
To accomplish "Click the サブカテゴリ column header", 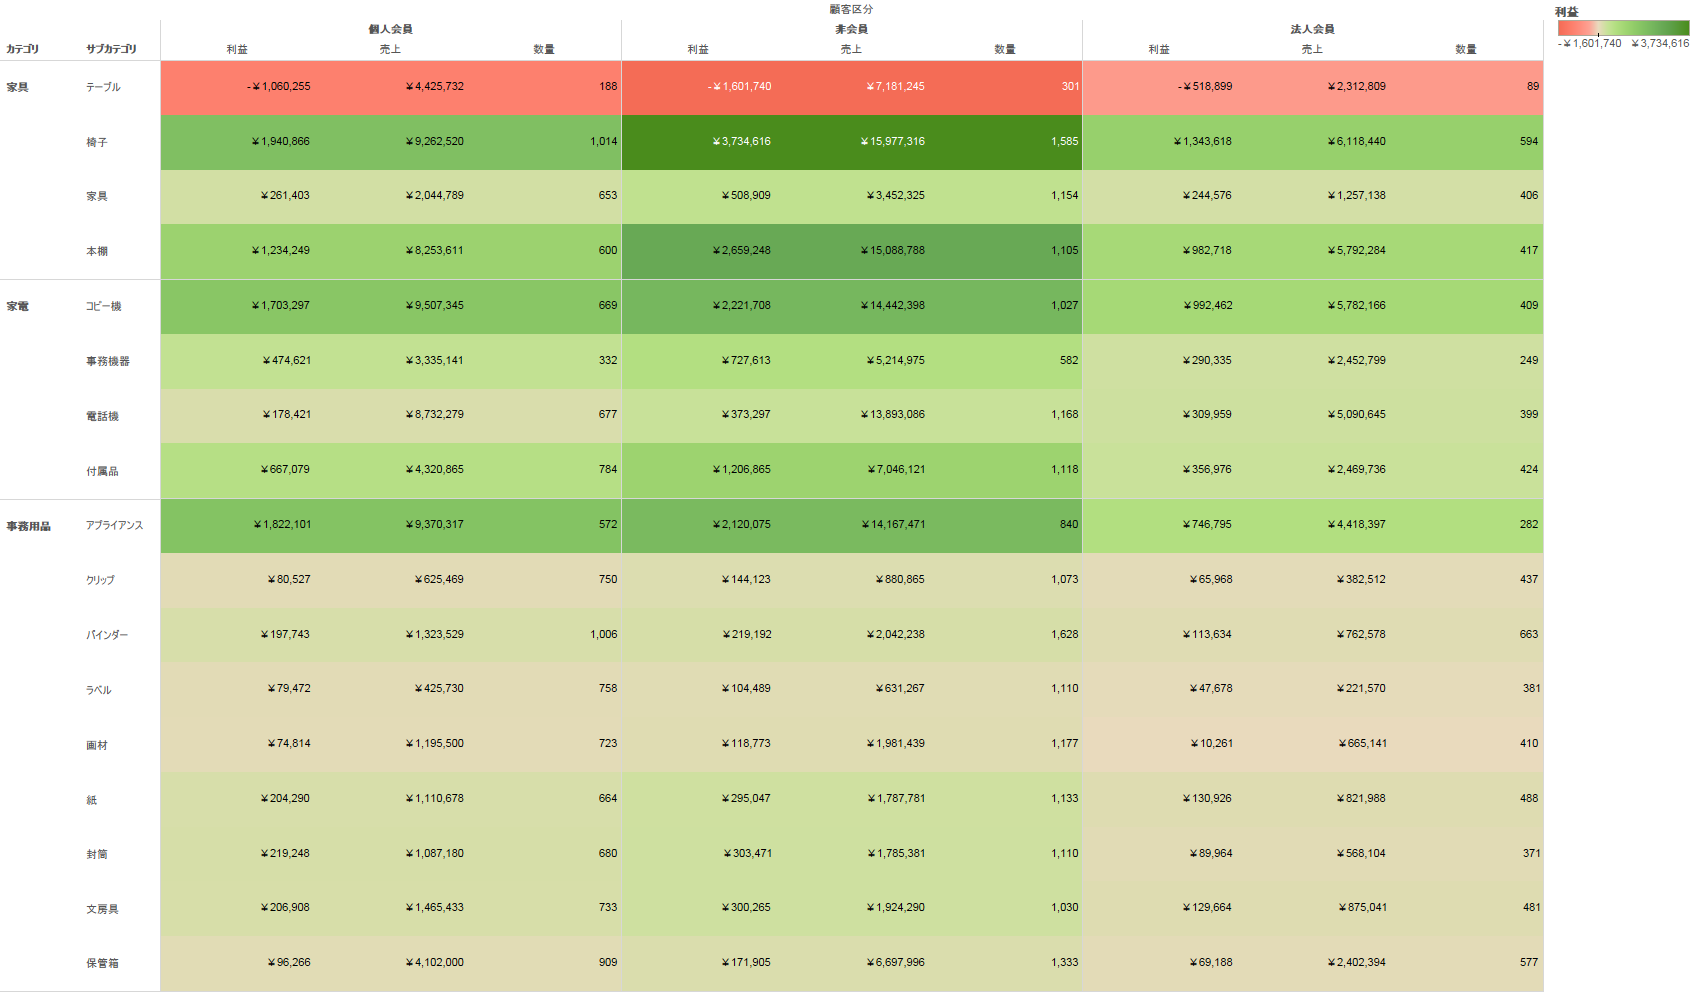I will click(x=111, y=49).
